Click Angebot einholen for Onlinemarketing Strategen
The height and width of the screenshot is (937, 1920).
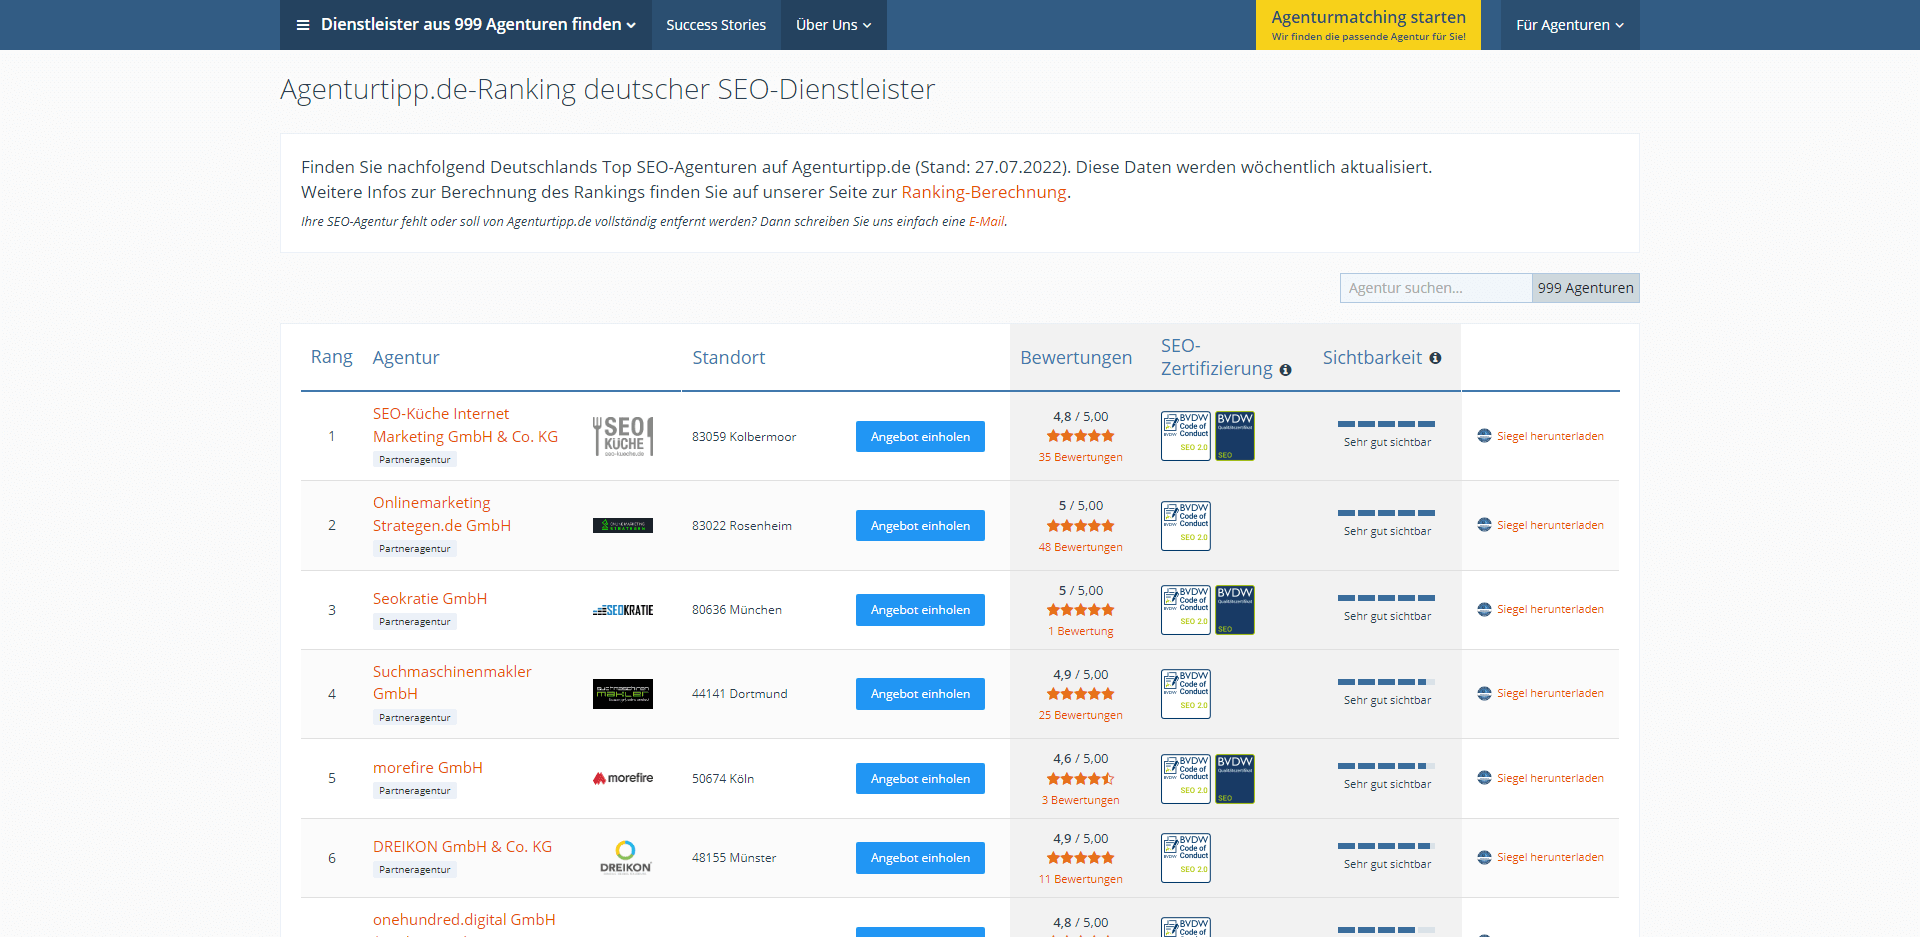coord(920,526)
